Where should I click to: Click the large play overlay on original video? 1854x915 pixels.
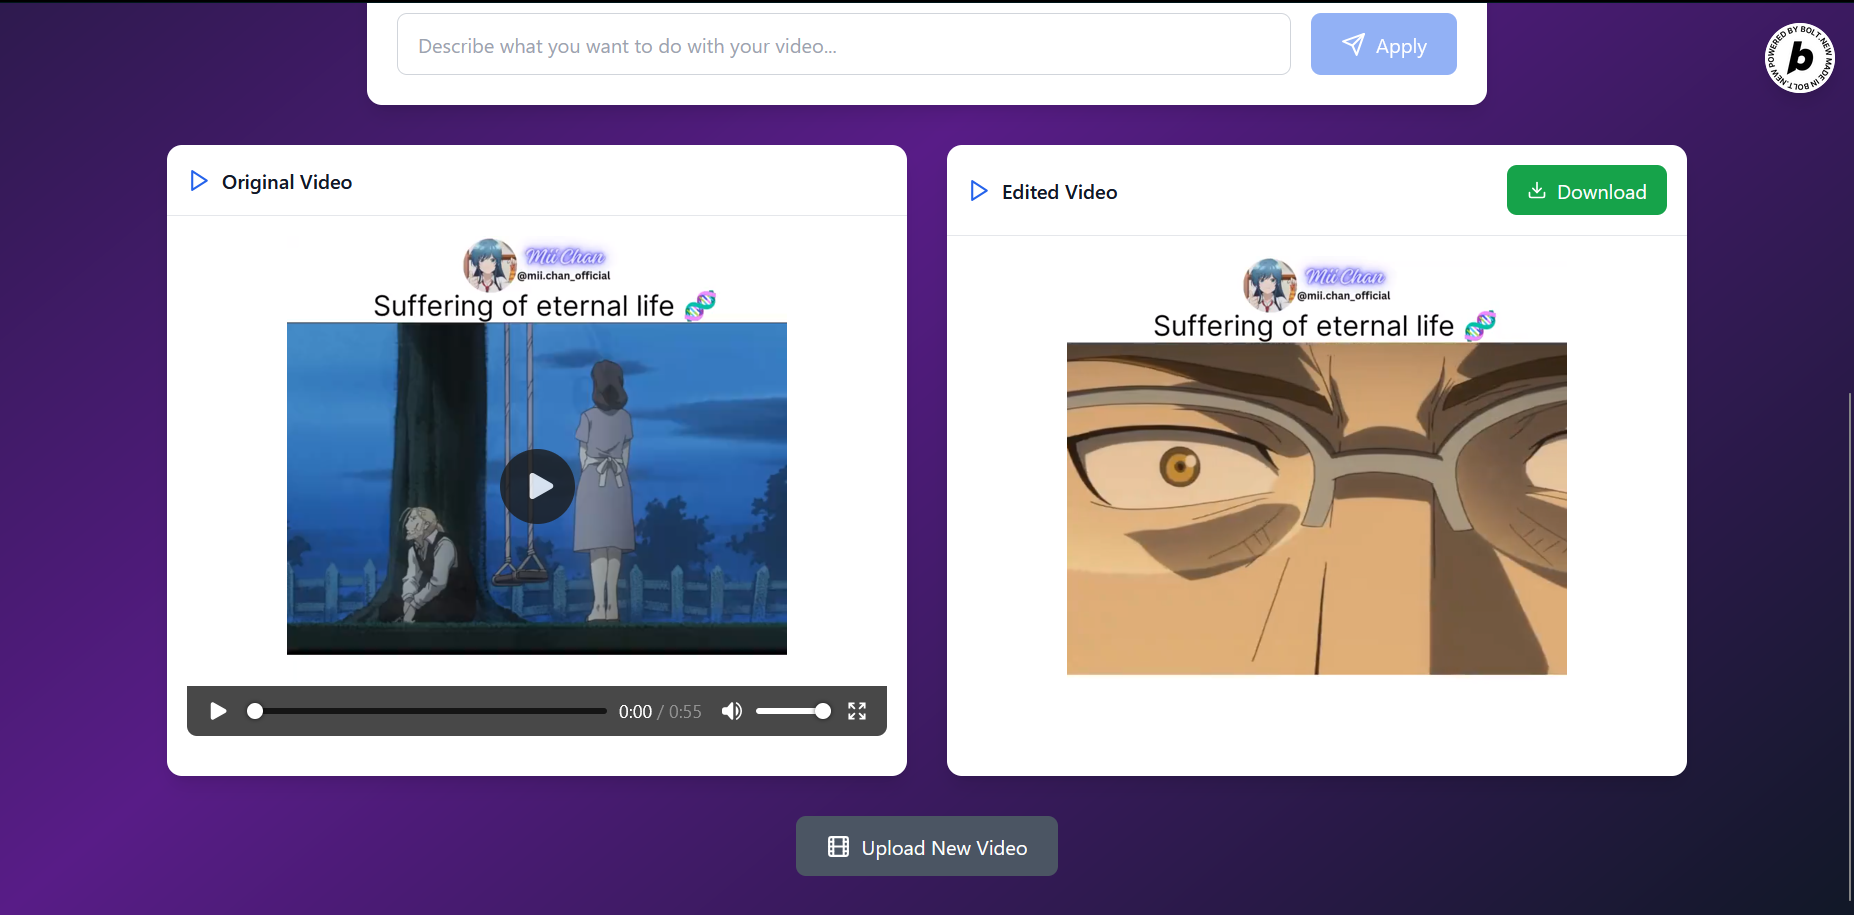537,486
